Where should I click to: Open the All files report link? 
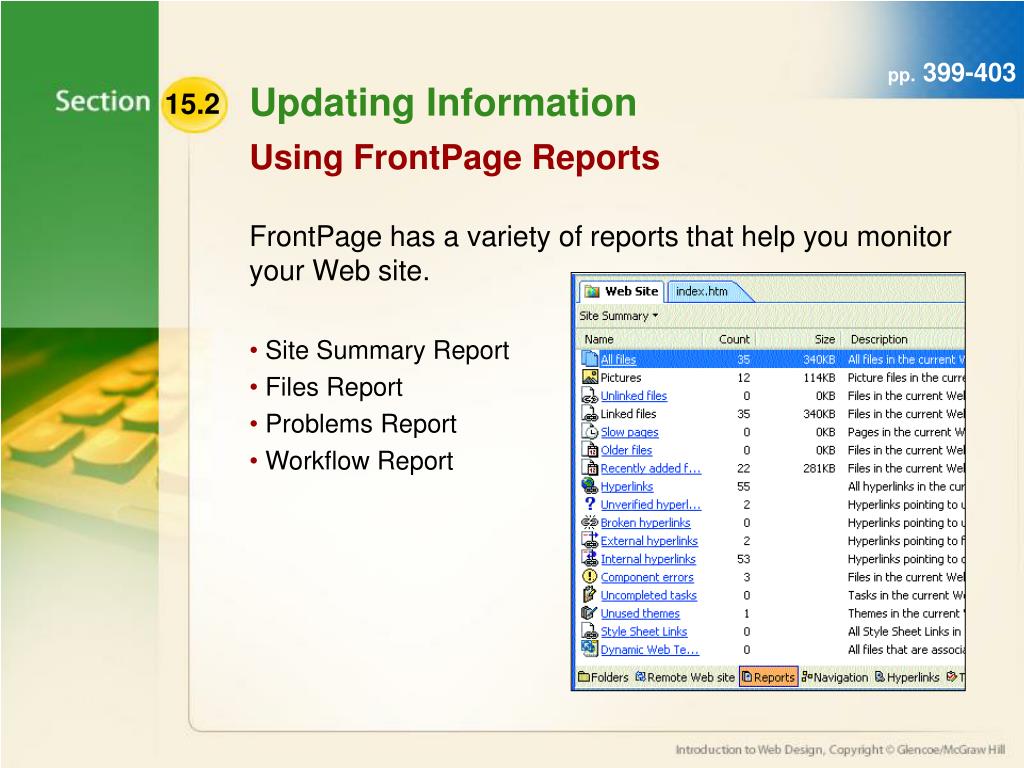point(618,359)
